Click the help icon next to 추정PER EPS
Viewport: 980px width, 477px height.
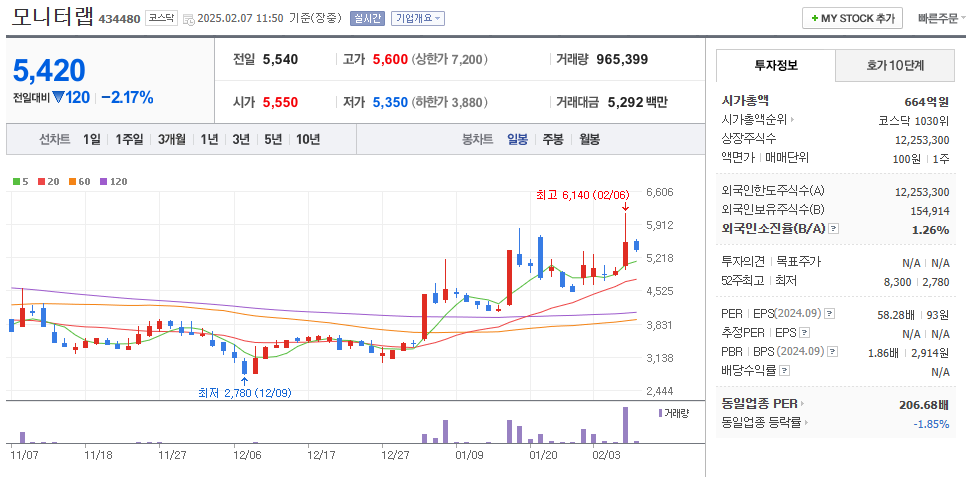point(805,333)
